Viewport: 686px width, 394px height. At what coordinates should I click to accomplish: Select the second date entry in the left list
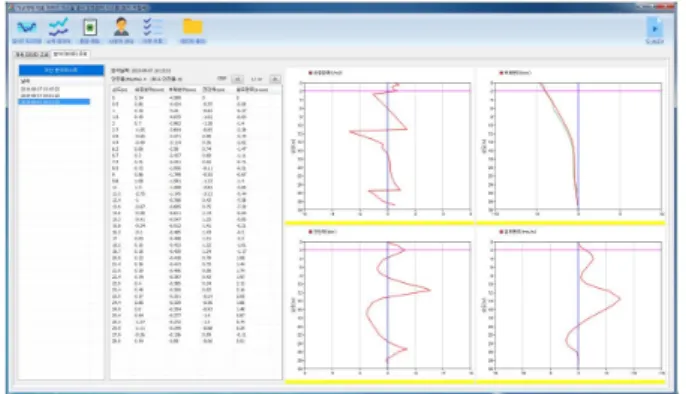pyautogui.click(x=40, y=95)
